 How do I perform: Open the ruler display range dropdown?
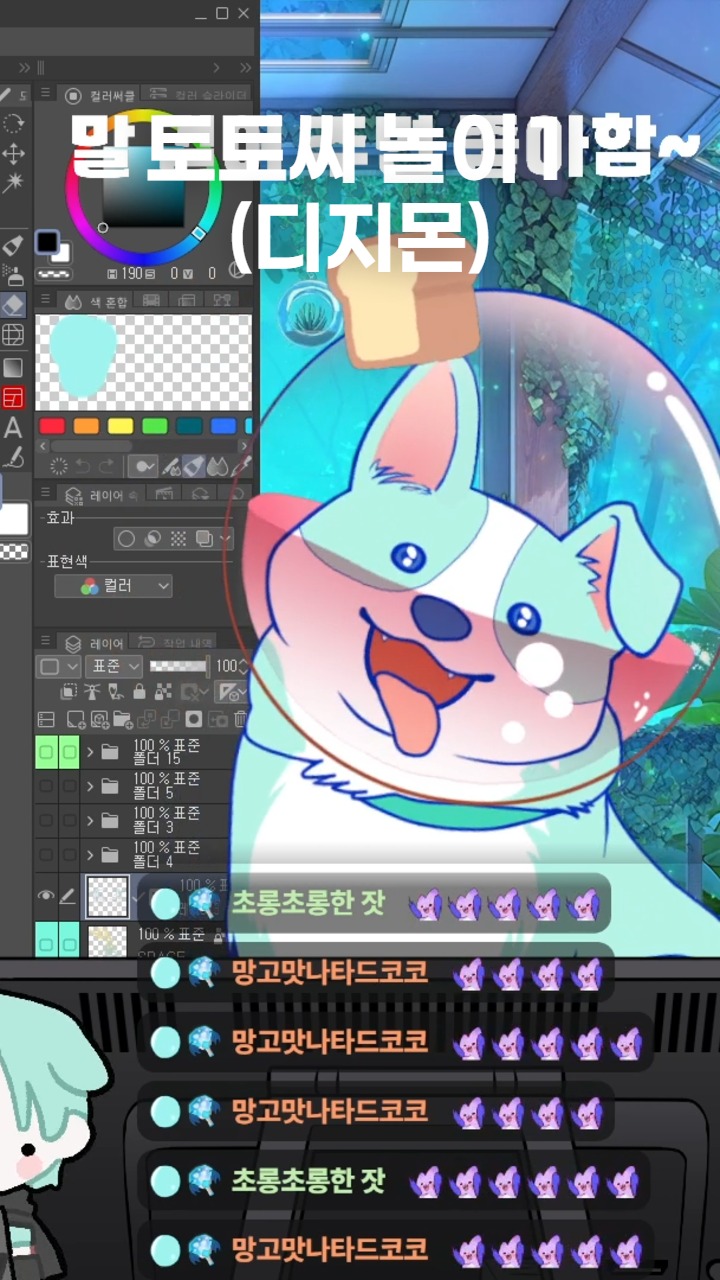(230, 691)
